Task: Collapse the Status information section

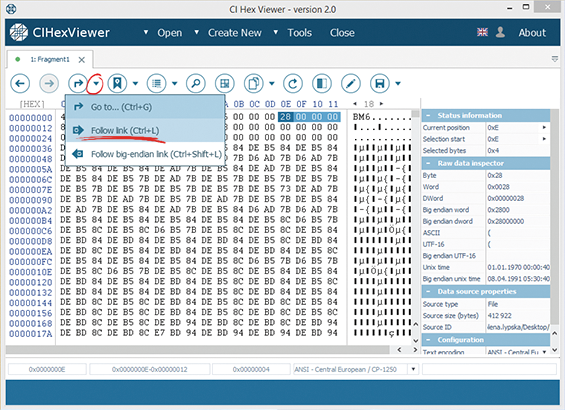Action: click(x=428, y=116)
